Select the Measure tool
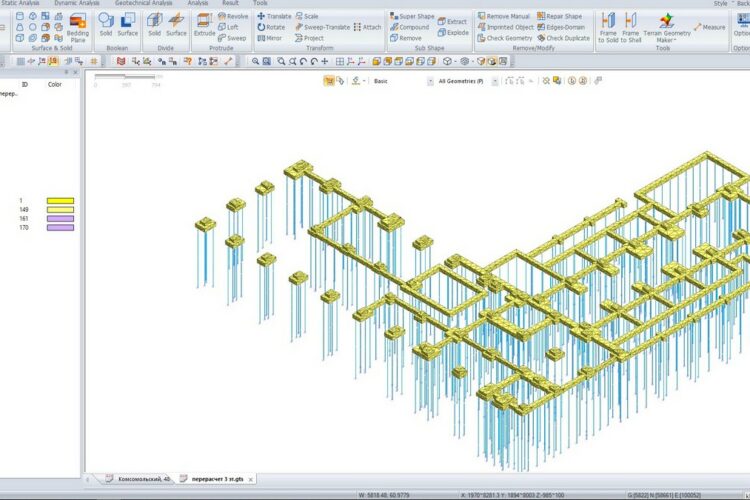 pyautogui.click(x=708, y=27)
